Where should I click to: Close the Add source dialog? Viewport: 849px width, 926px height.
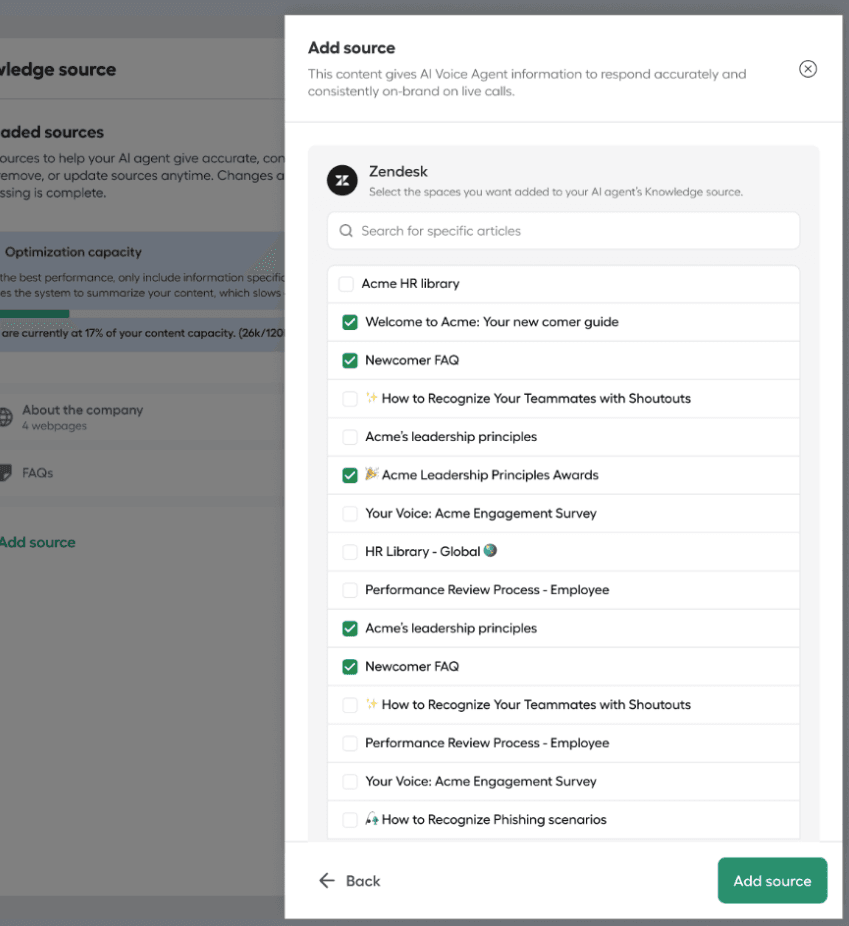(808, 69)
